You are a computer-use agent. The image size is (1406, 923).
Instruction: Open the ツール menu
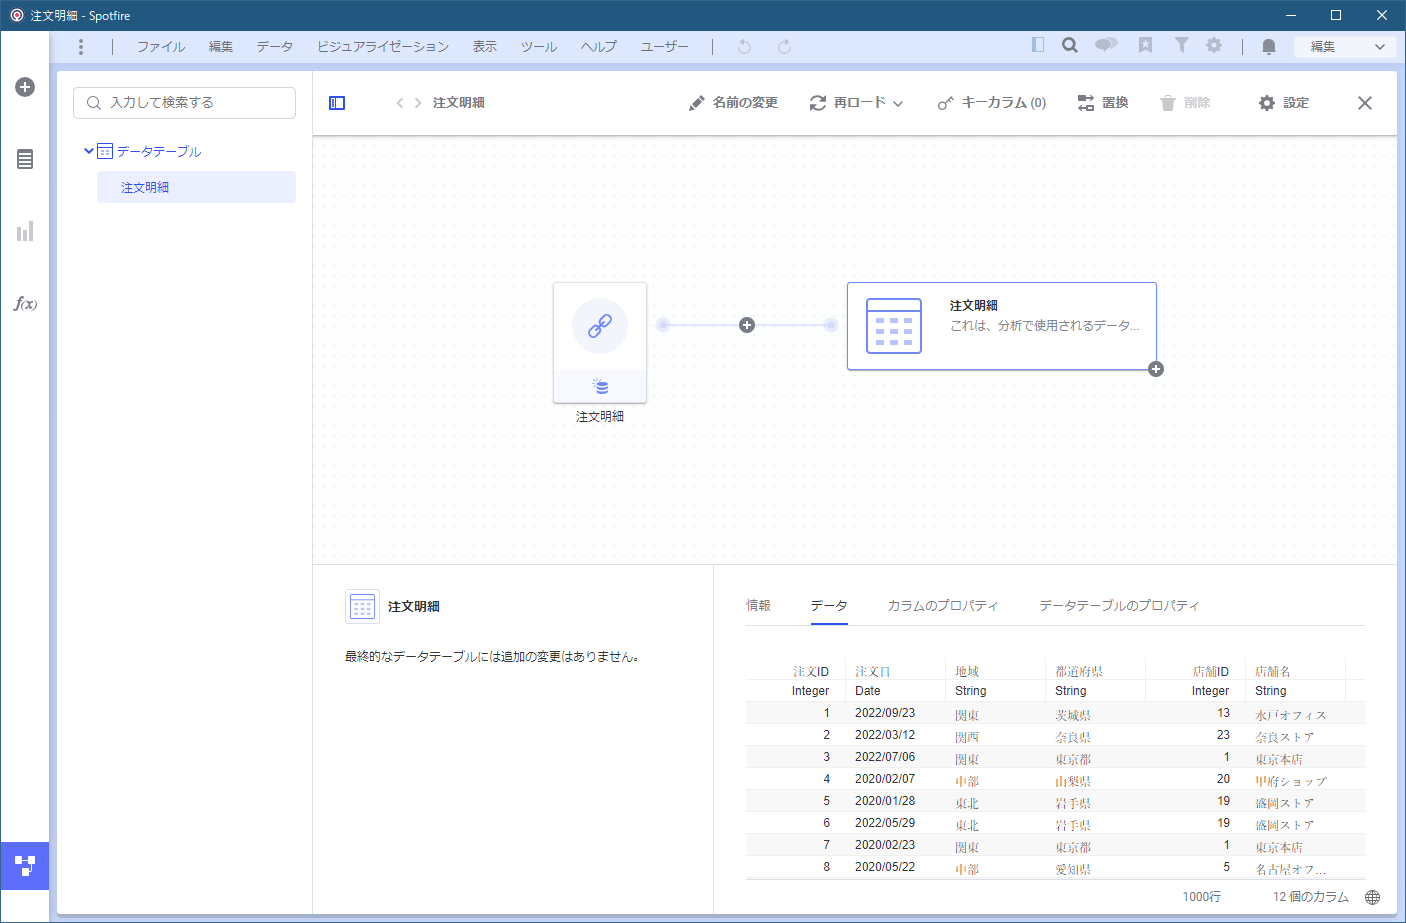click(x=539, y=47)
